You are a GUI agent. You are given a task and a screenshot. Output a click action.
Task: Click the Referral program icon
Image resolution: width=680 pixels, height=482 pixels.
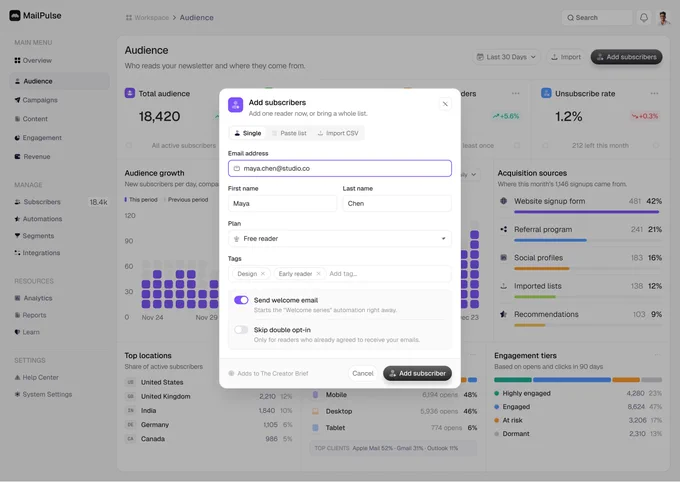pyautogui.click(x=503, y=229)
